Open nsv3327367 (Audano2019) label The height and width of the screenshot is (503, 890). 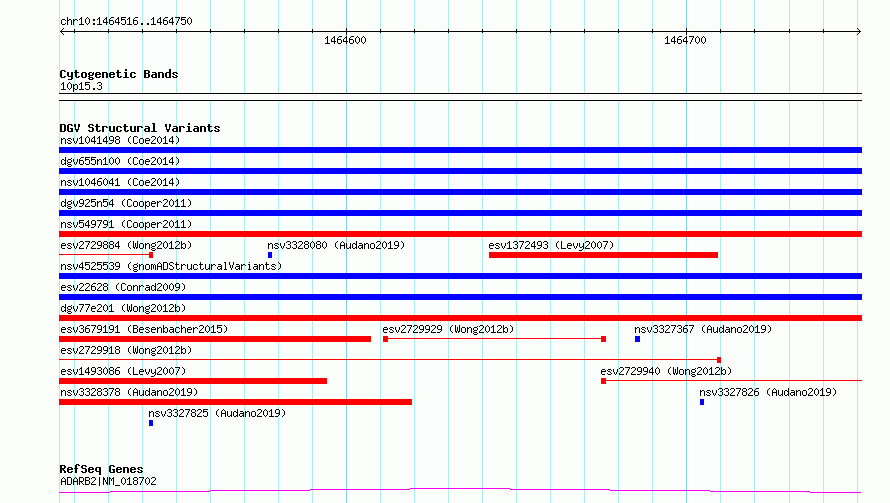[703, 329]
